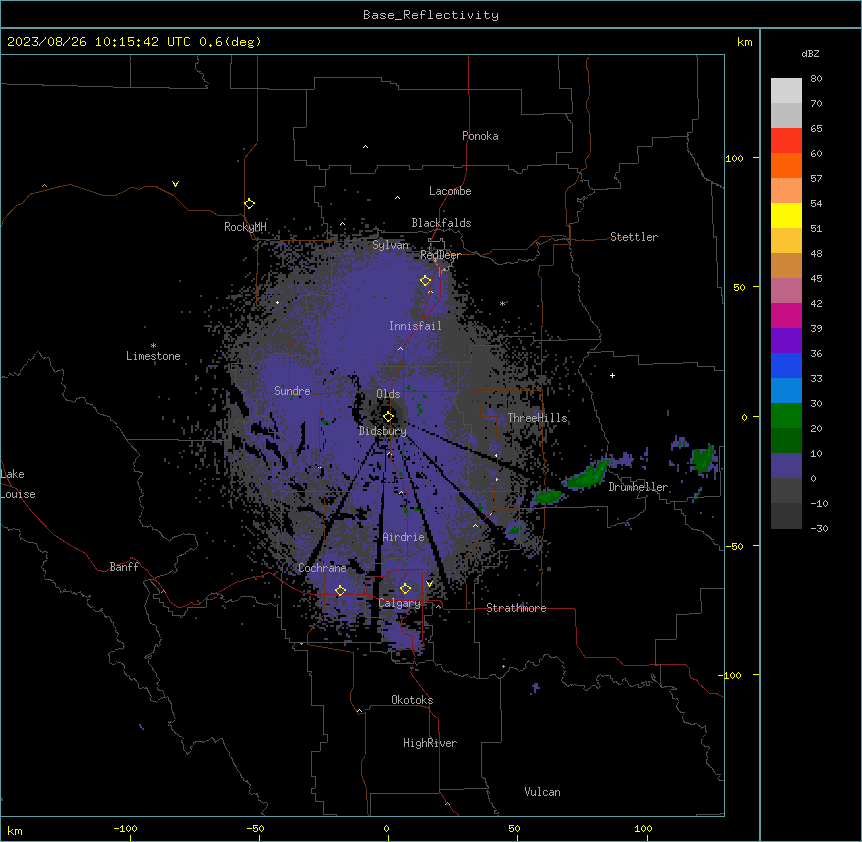This screenshot has height=842, width=862.
Task: Click the yellow diamond marker below Cochrane
Action: pyautogui.click(x=340, y=591)
